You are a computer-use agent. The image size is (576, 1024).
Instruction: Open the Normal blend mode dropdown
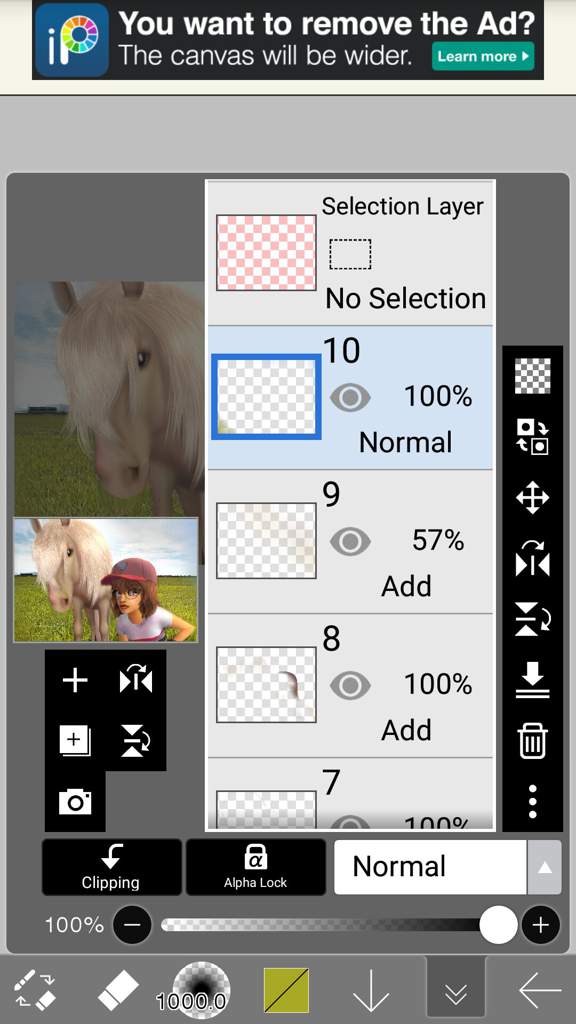[x=431, y=867]
